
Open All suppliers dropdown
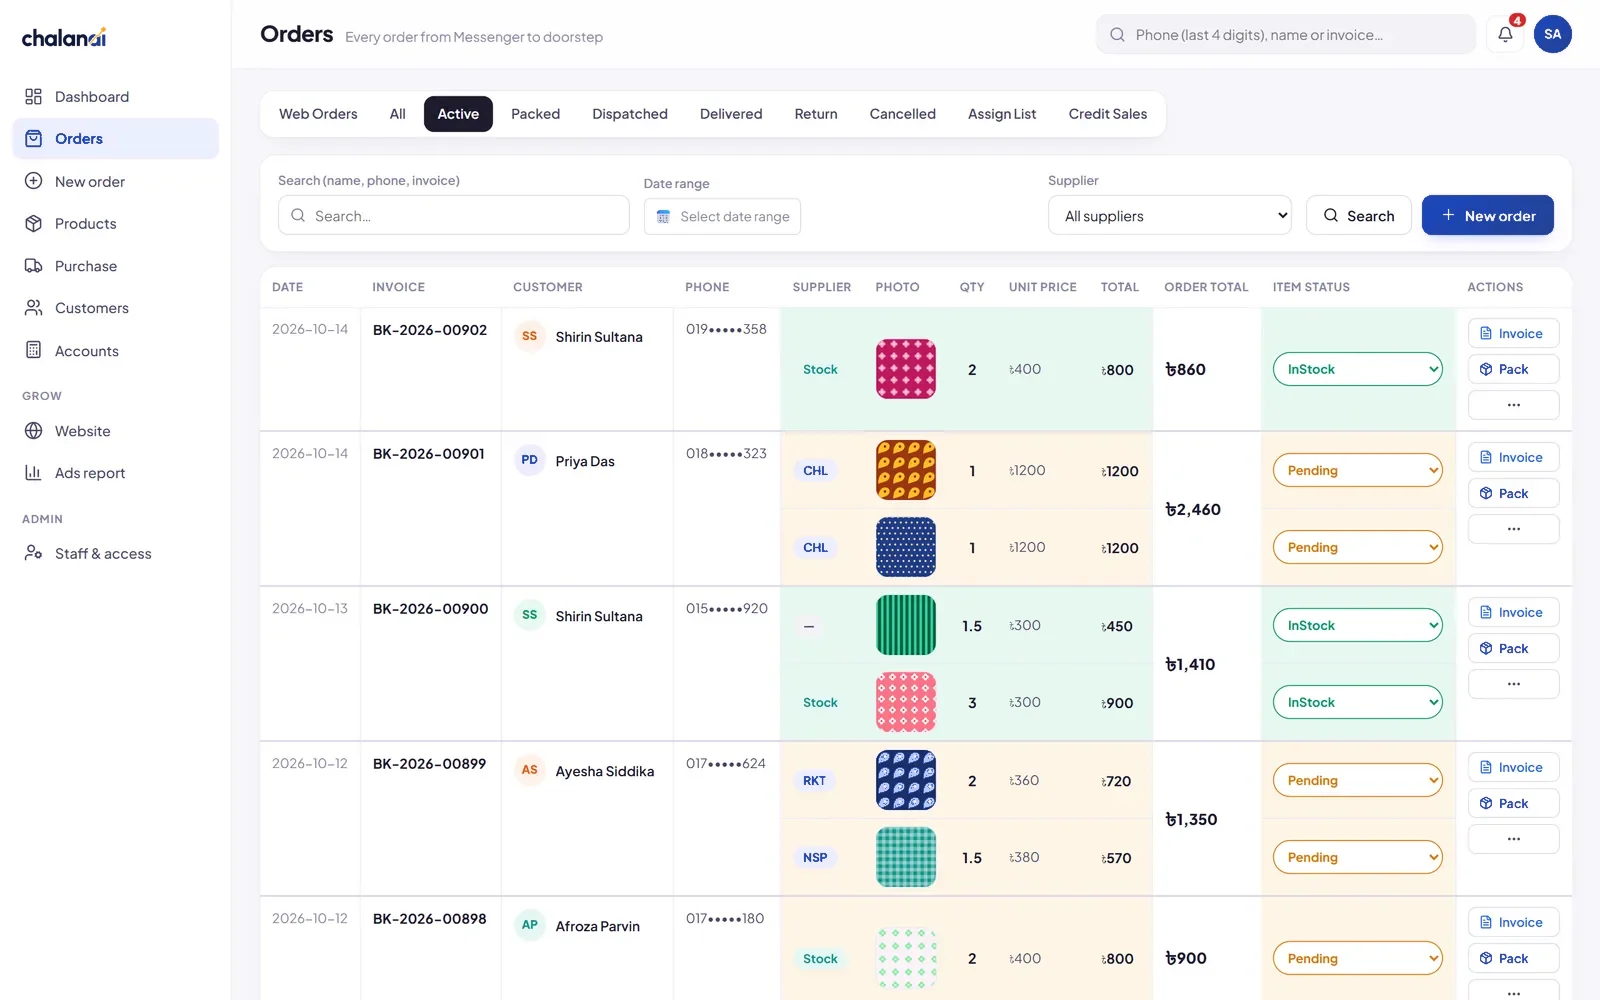pyautogui.click(x=1170, y=216)
